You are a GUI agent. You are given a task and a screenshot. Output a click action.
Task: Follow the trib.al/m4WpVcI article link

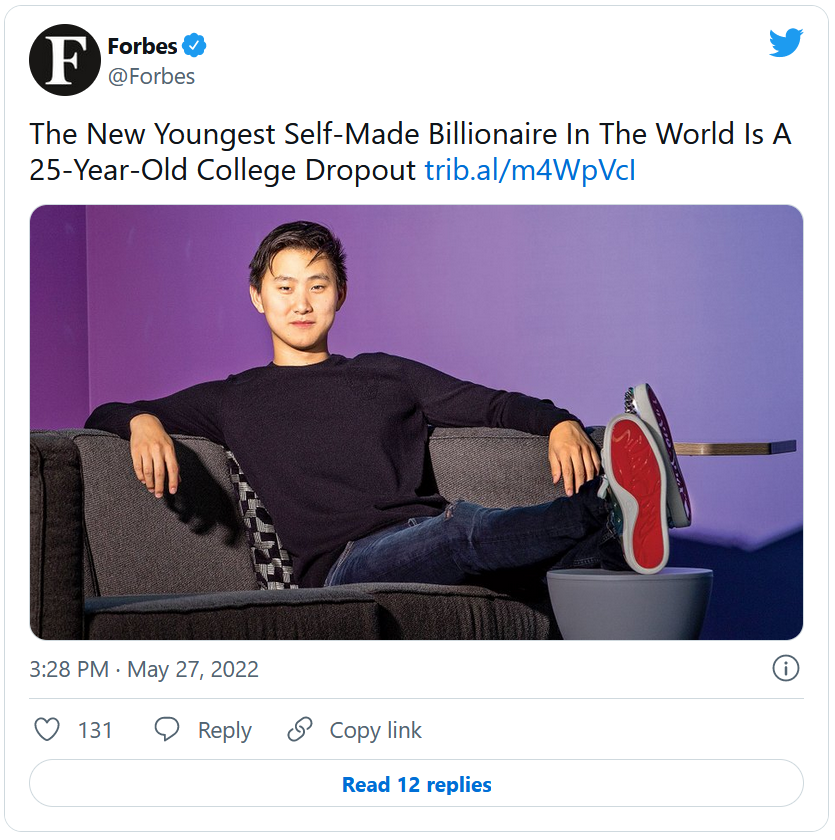530,170
